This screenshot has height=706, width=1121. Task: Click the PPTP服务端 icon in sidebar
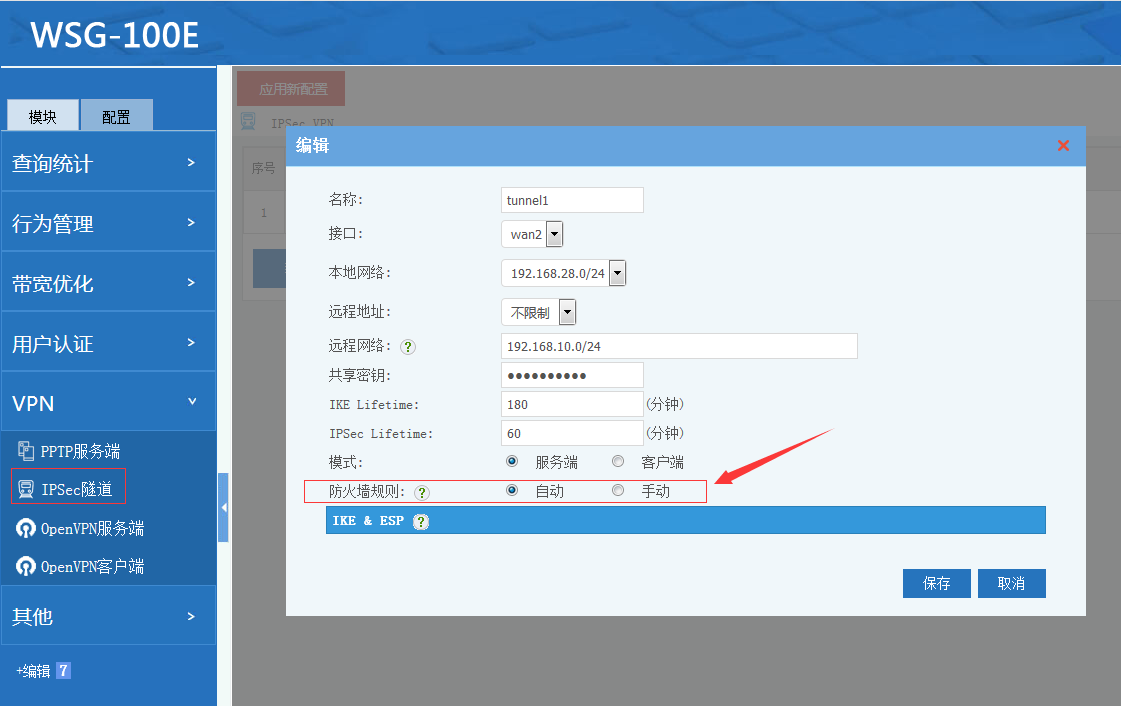pyautogui.click(x=26, y=451)
